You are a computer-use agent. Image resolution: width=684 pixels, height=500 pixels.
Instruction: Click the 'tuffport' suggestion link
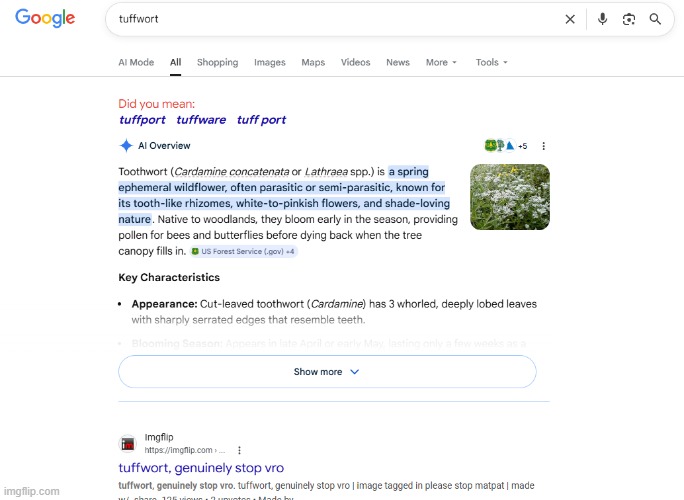(x=142, y=120)
